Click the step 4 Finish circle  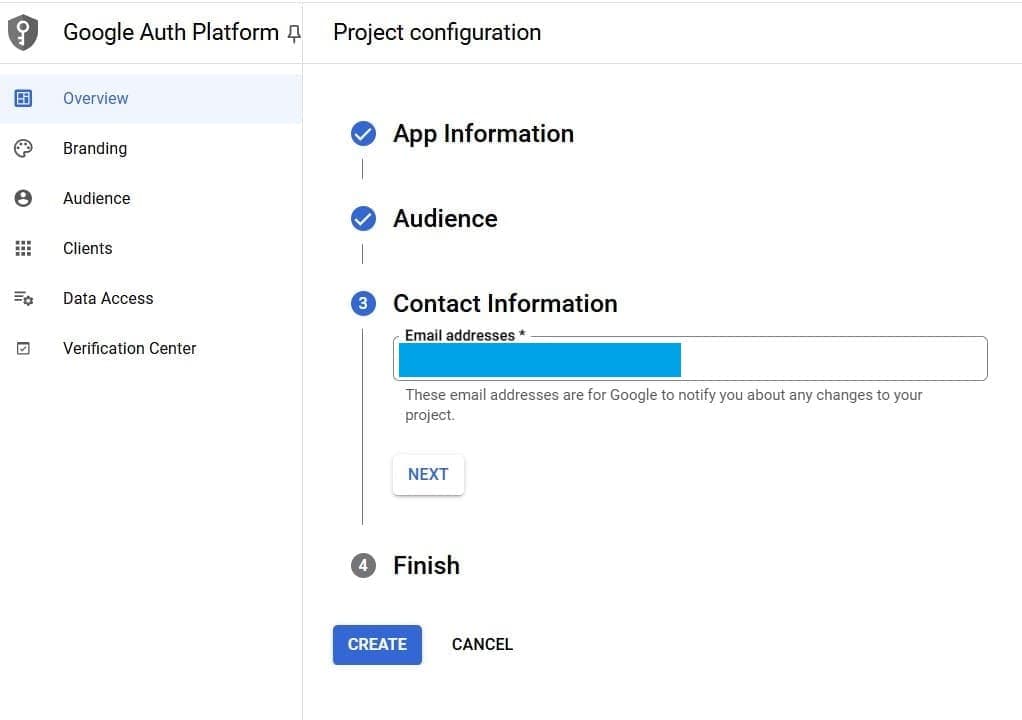363,565
